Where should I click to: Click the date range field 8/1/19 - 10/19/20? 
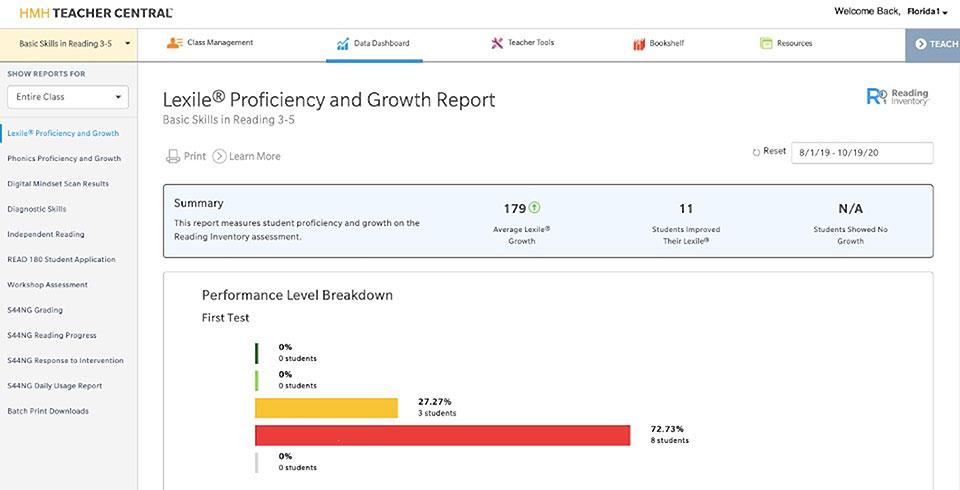click(x=862, y=153)
